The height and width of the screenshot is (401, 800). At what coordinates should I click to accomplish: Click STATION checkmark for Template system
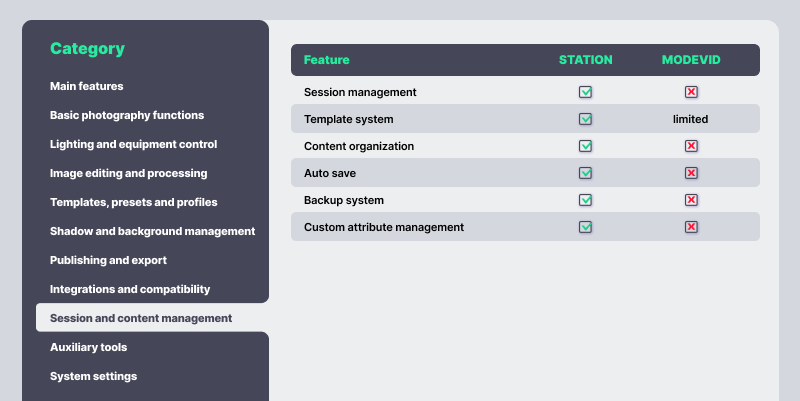click(585, 119)
